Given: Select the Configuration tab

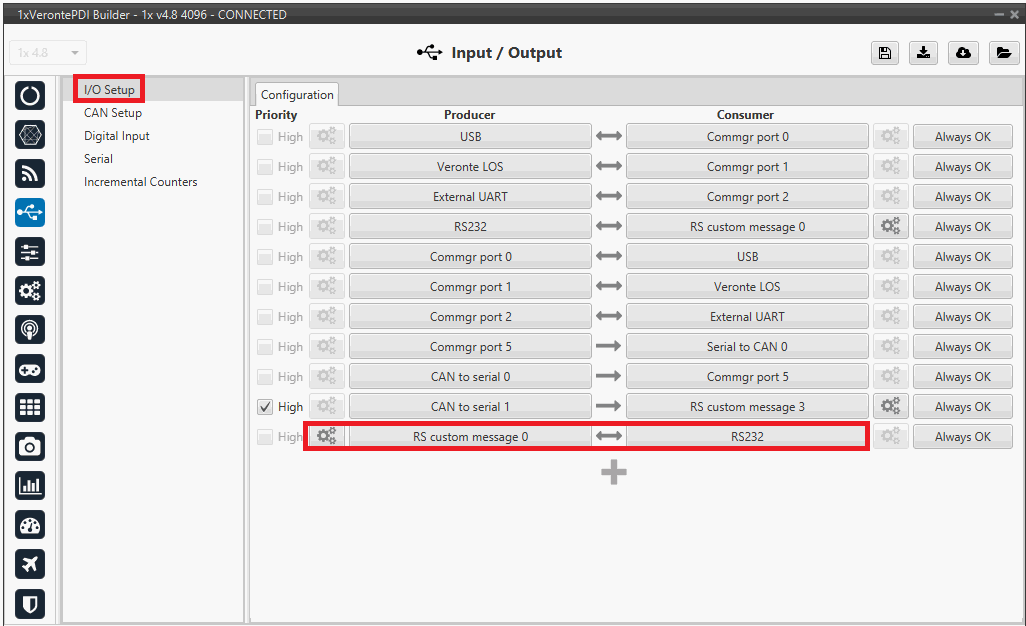Looking at the screenshot, I should (297, 95).
